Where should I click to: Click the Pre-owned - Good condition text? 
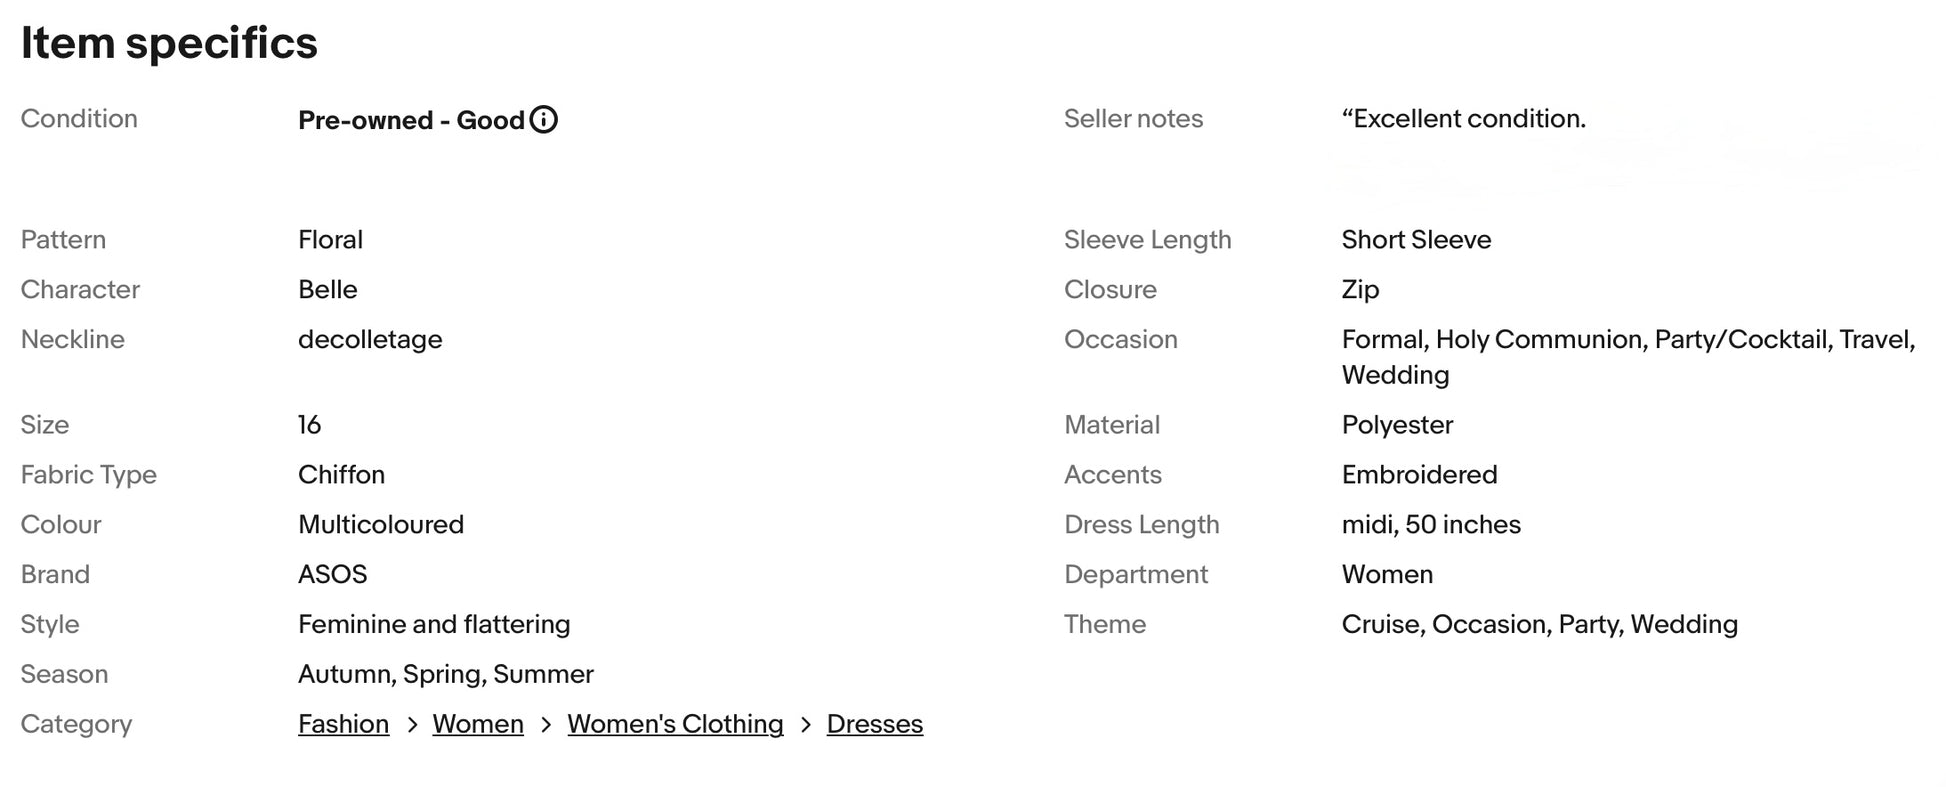411,120
